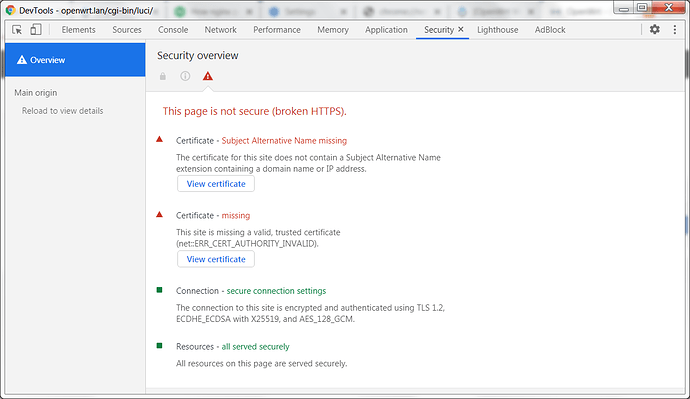Viewport: 690px width, 399px height.
Task: Activate the inspect element picker icon
Action: click(x=17, y=29)
